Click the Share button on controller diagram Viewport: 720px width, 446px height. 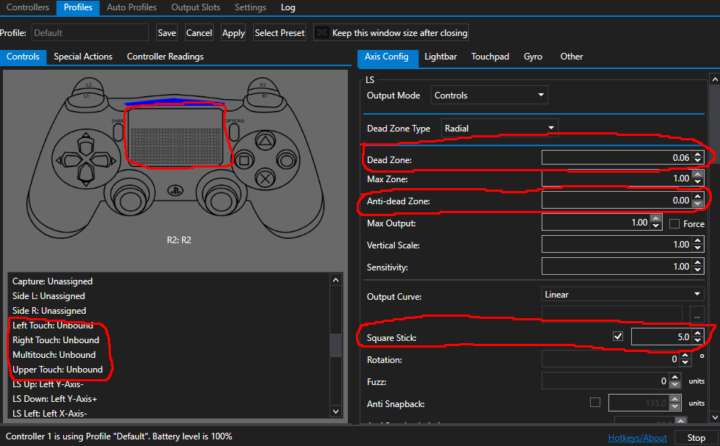point(118,132)
